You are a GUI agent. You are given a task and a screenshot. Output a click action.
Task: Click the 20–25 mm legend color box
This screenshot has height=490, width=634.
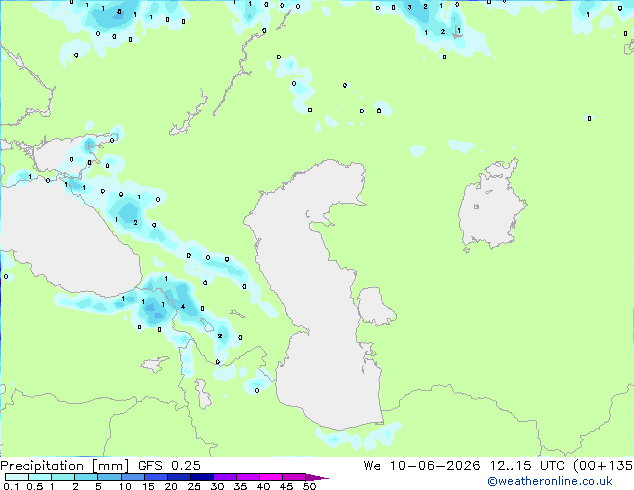pos(178,477)
